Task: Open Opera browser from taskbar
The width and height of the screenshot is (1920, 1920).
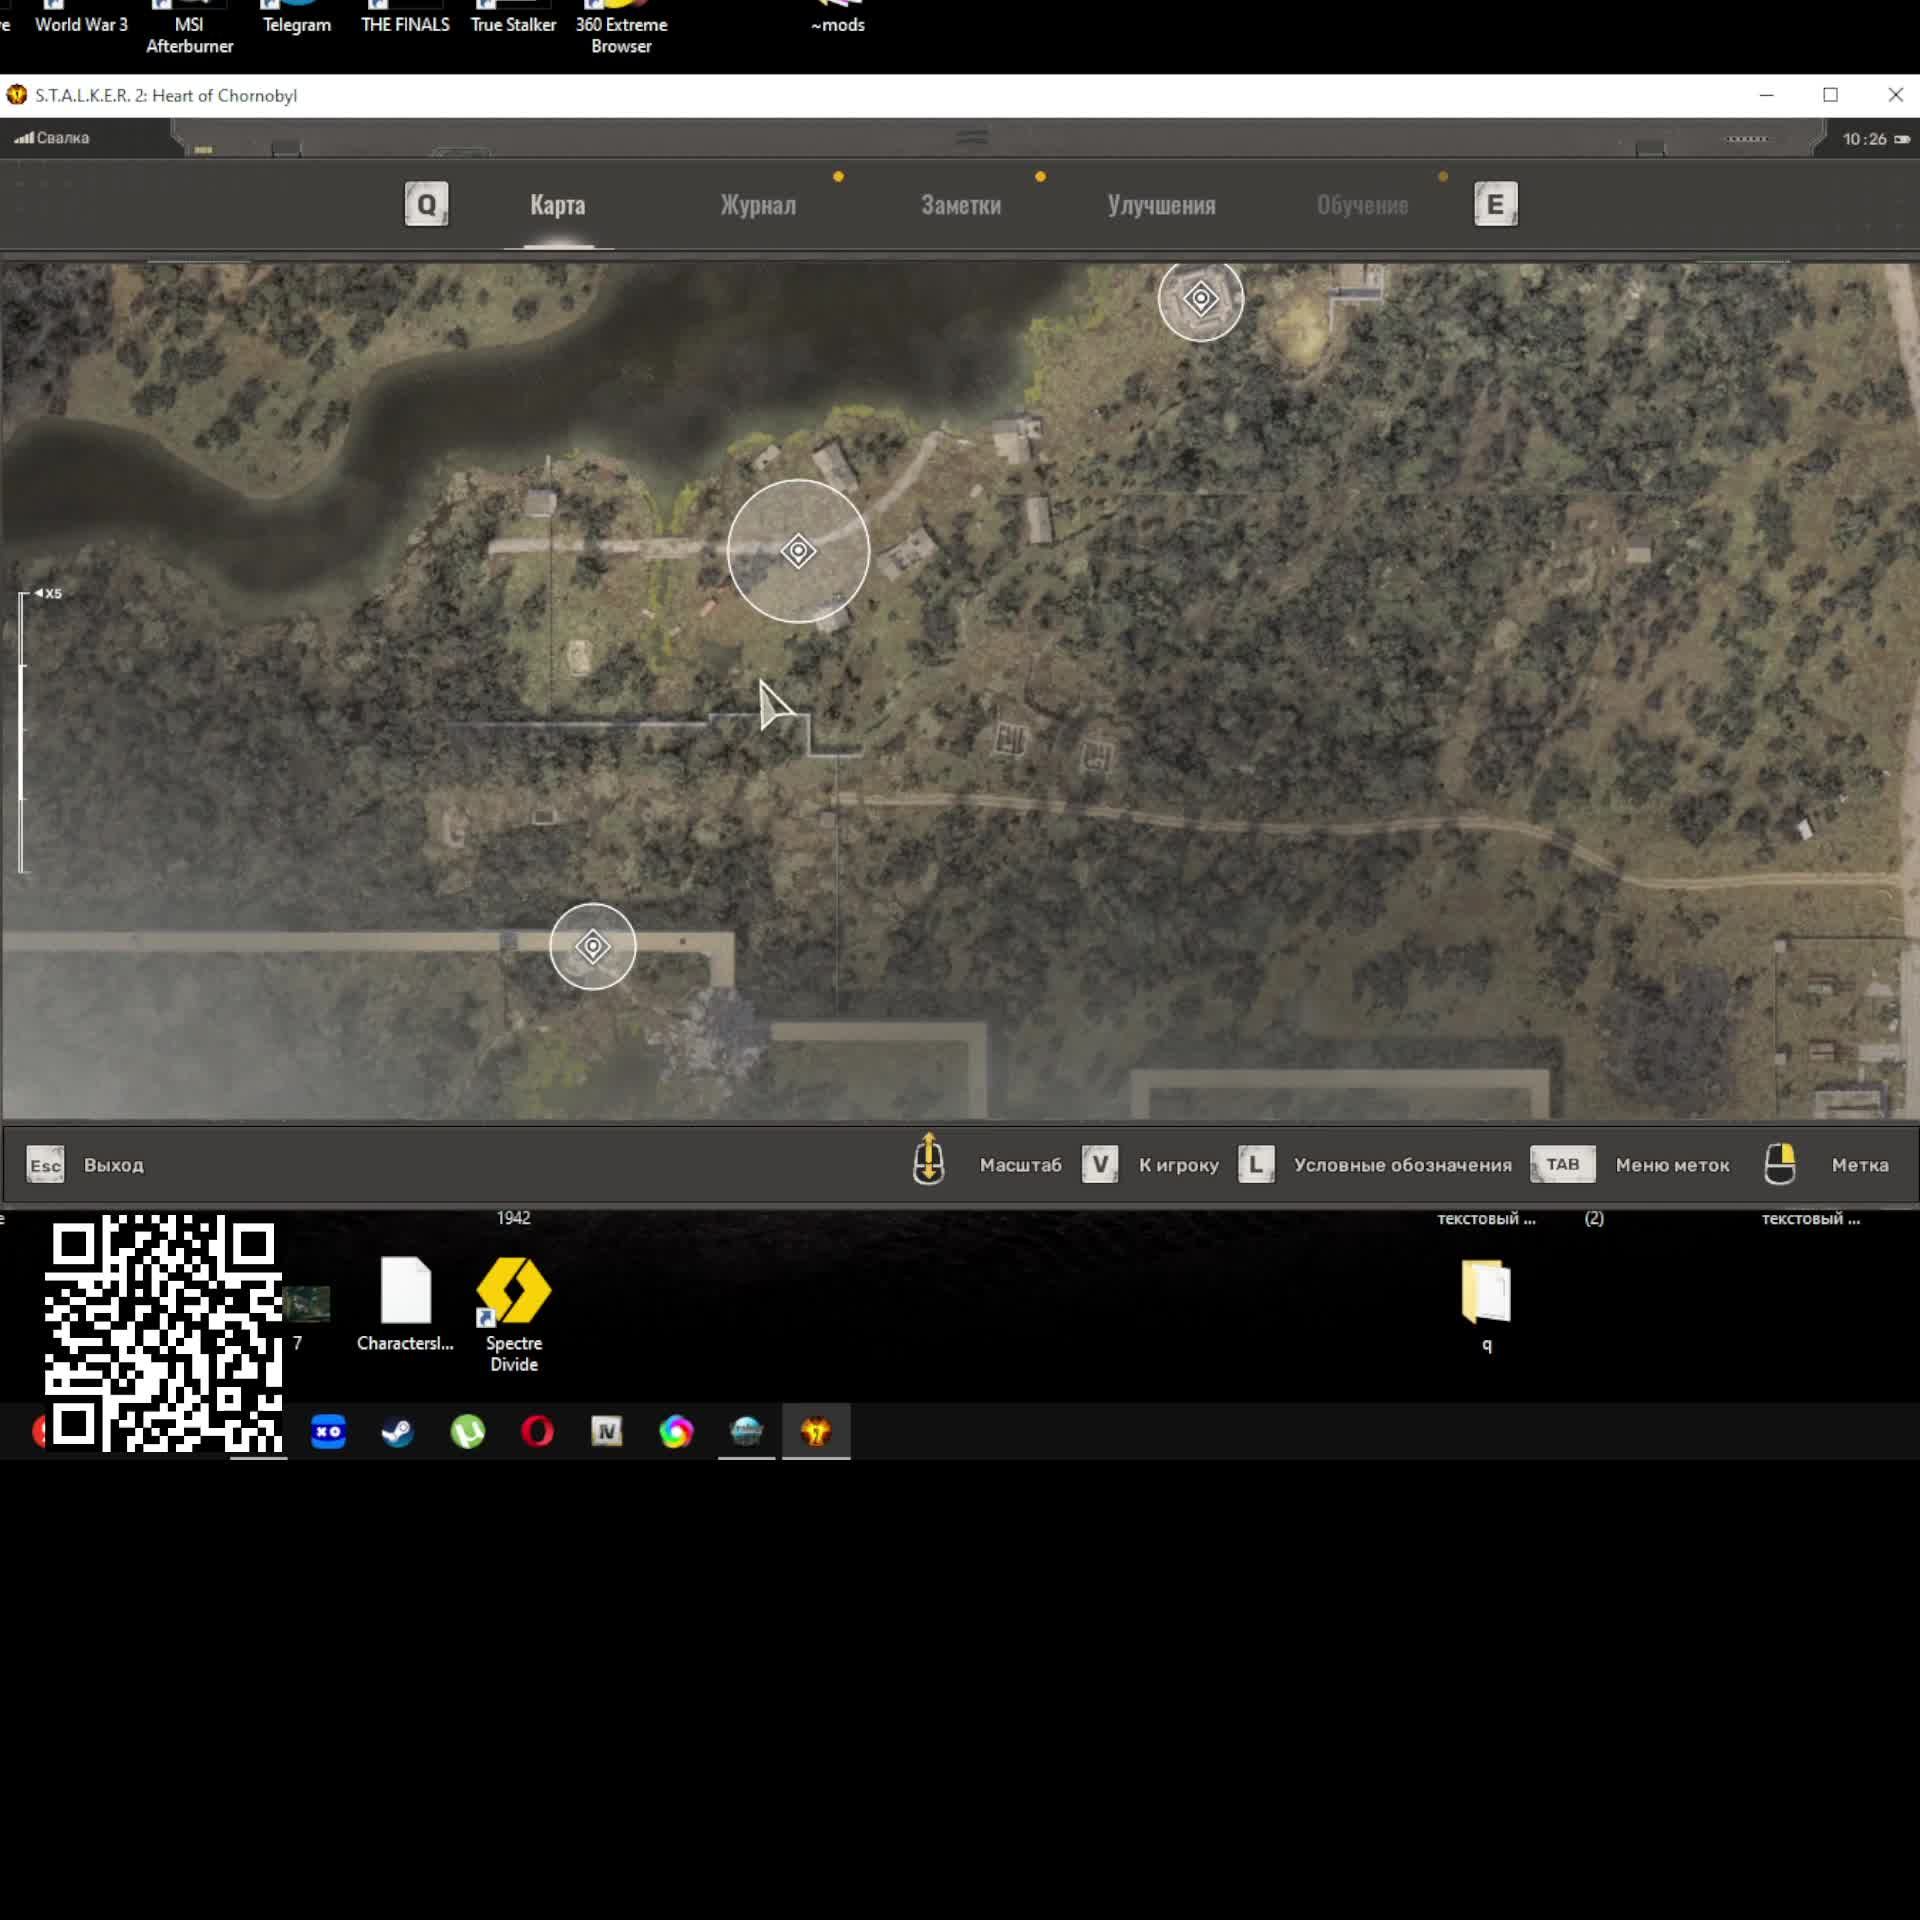Action: tap(537, 1432)
